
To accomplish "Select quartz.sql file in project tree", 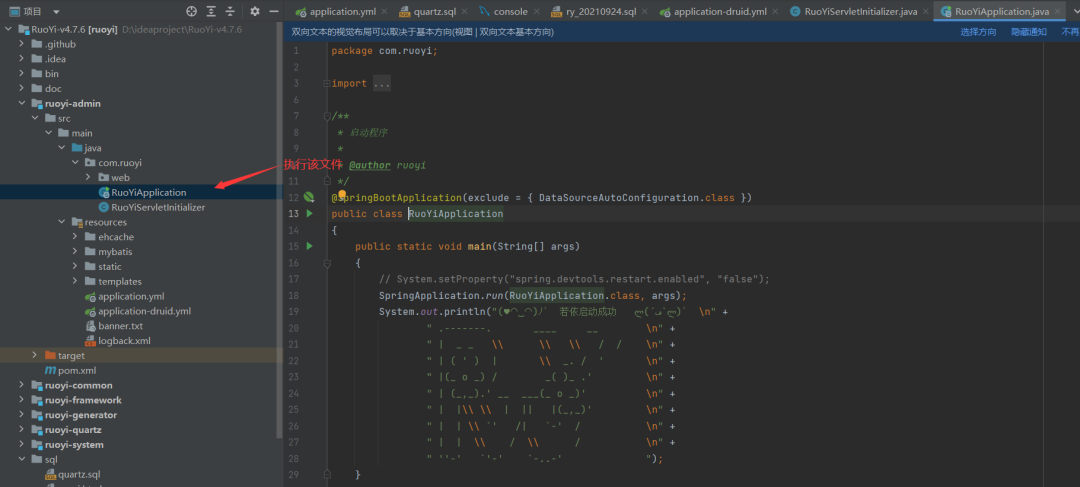I will [x=72, y=474].
